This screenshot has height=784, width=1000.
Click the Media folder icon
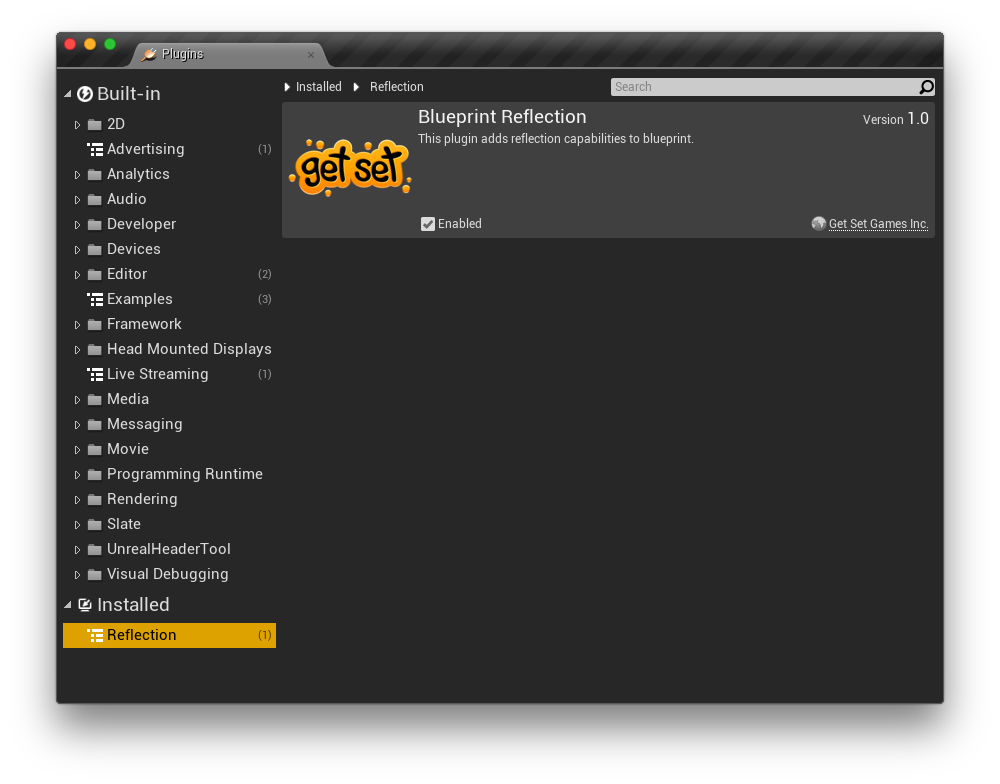[94, 399]
